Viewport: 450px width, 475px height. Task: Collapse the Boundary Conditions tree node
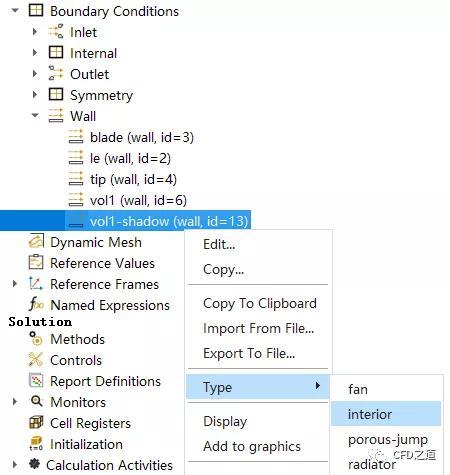pos(15,11)
